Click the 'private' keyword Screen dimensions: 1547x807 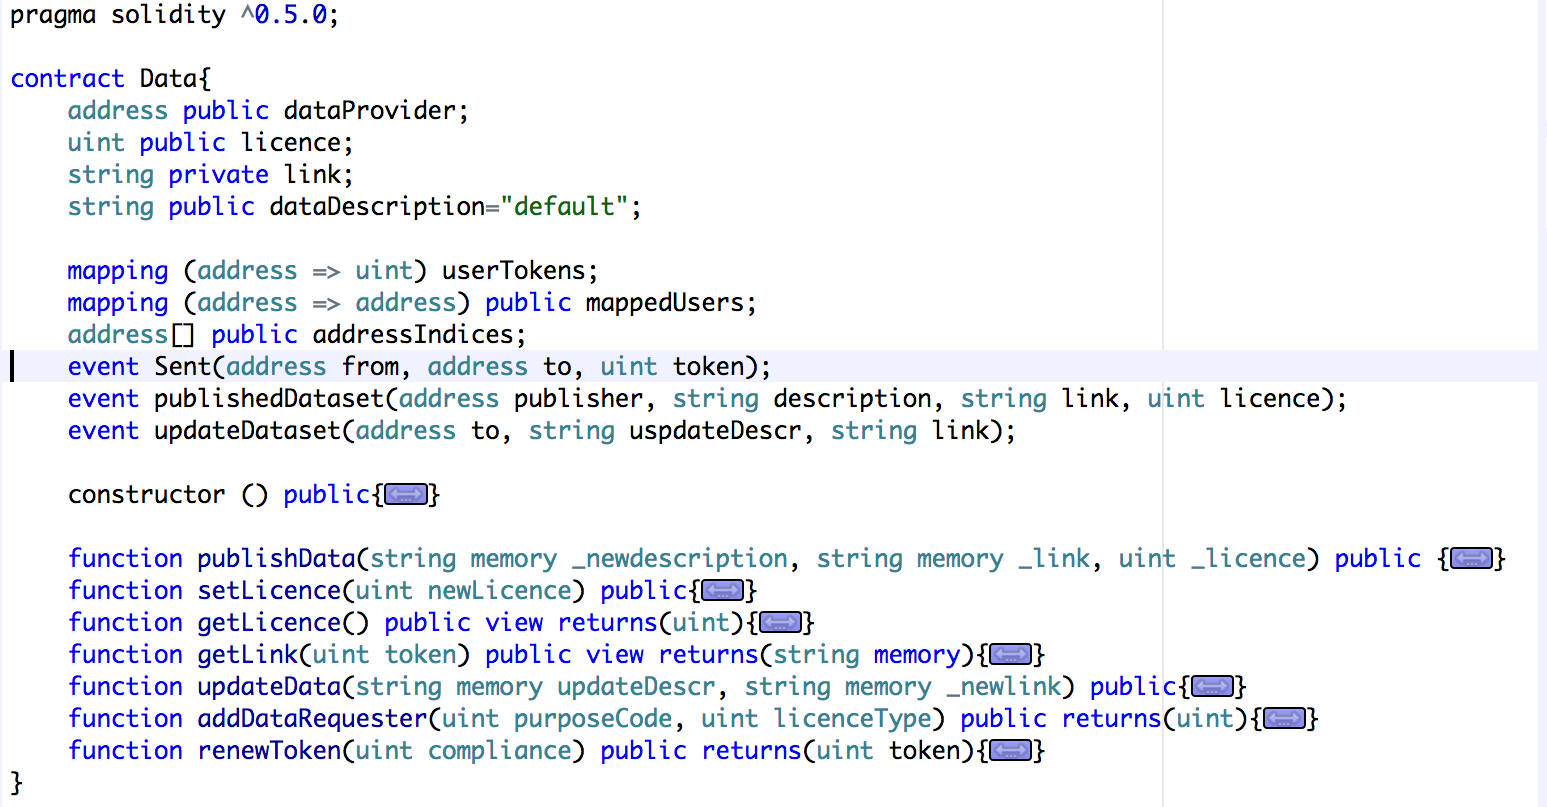click(x=219, y=175)
